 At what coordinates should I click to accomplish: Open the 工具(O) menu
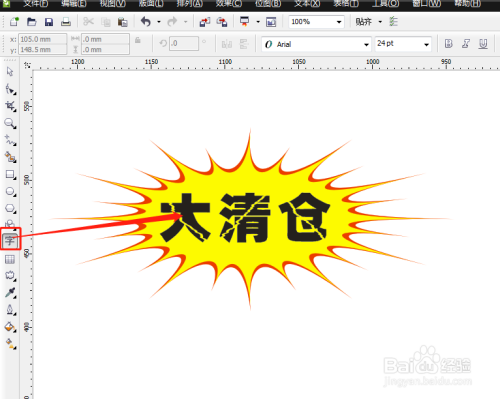[385, 4]
